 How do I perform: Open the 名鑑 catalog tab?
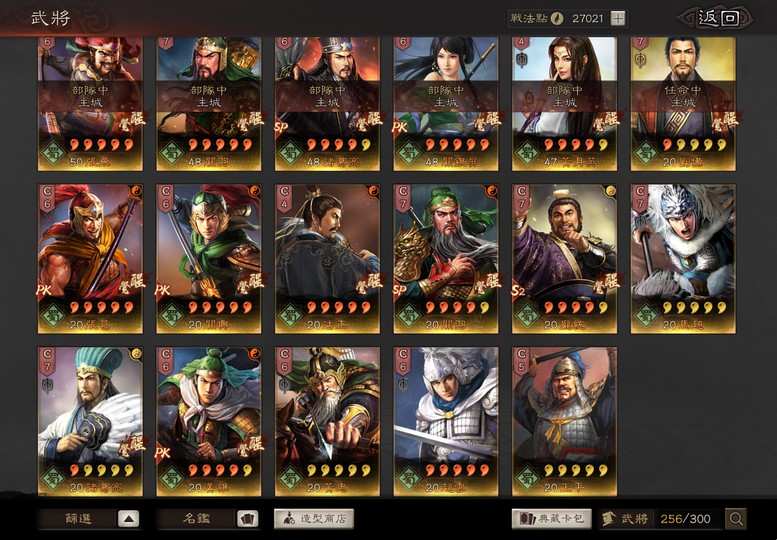pyautogui.click(x=197, y=519)
